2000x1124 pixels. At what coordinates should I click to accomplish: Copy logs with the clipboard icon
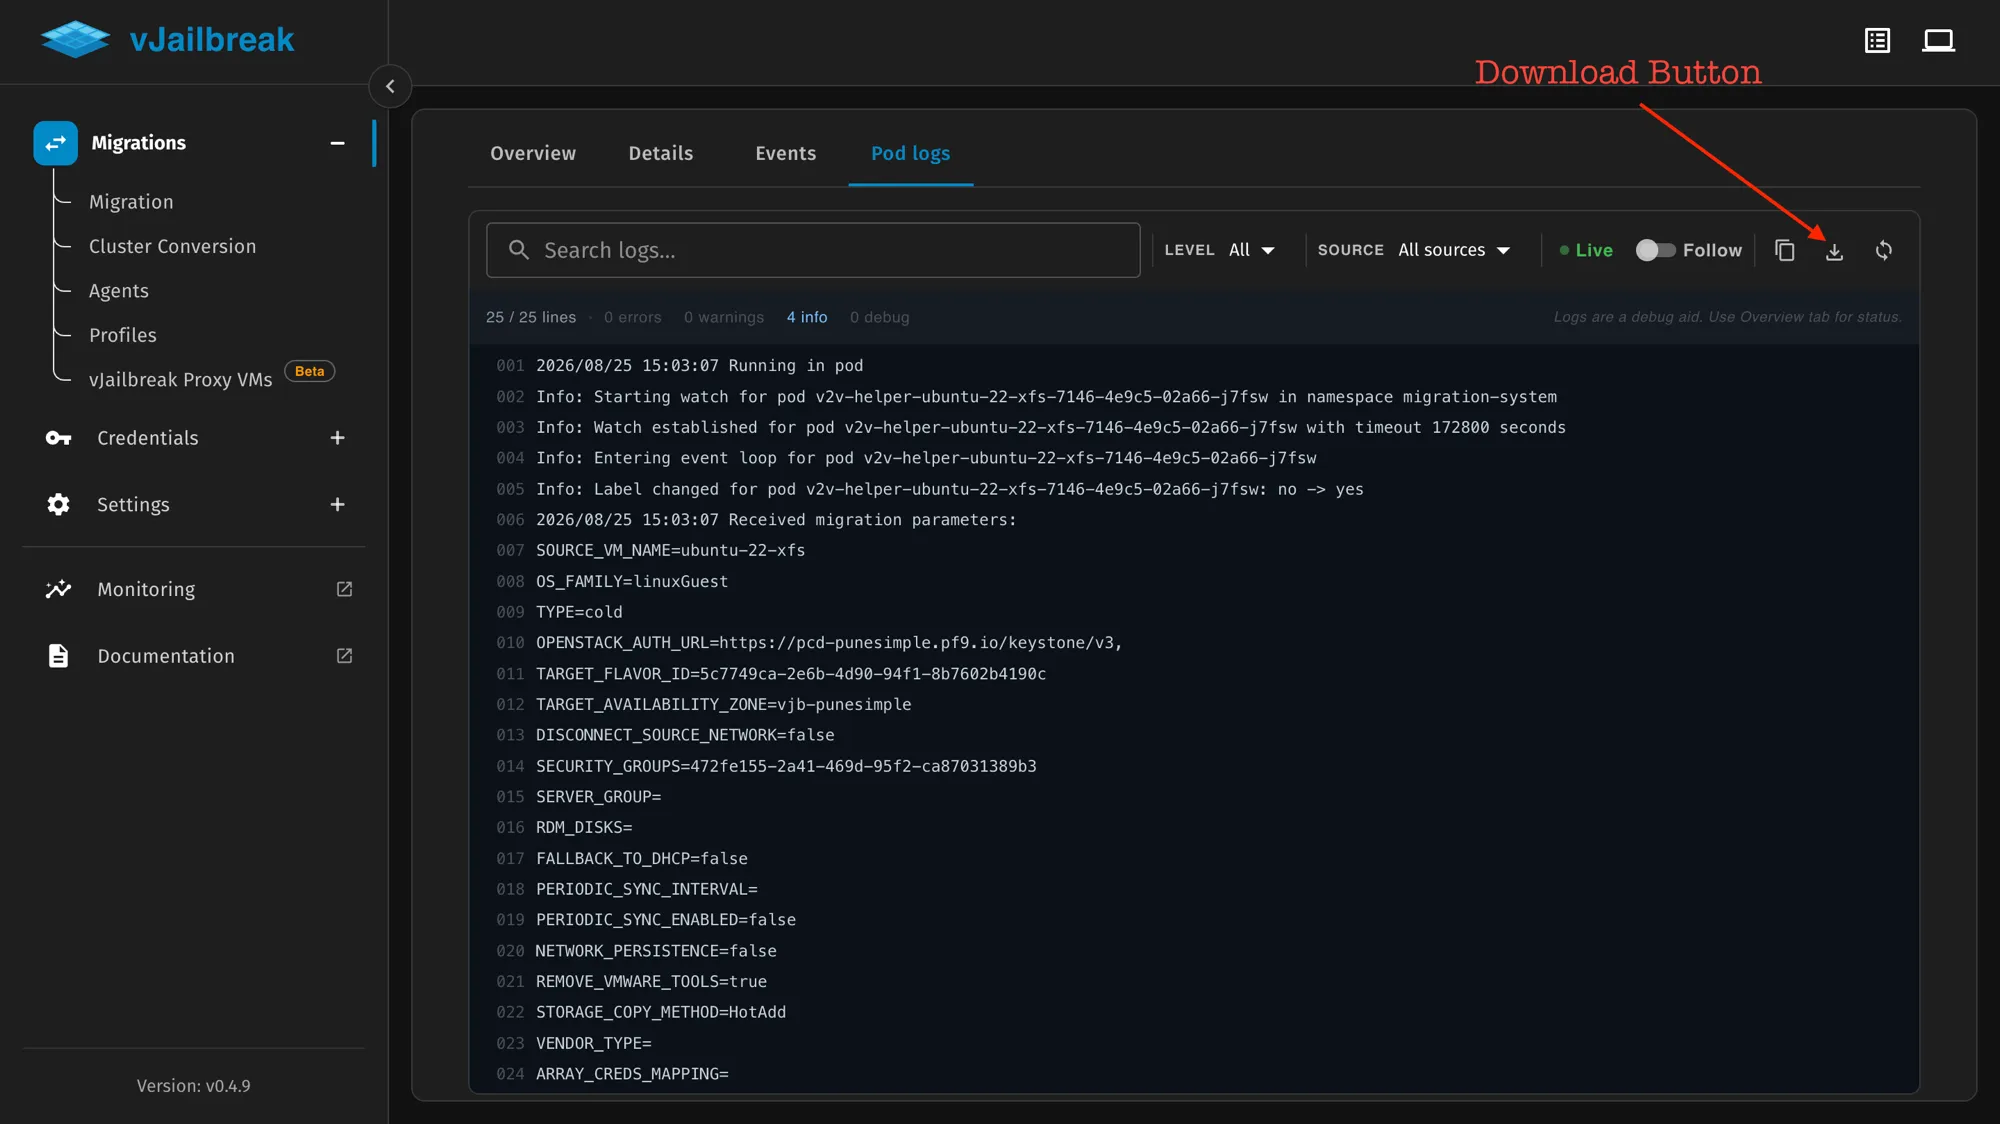point(1785,250)
